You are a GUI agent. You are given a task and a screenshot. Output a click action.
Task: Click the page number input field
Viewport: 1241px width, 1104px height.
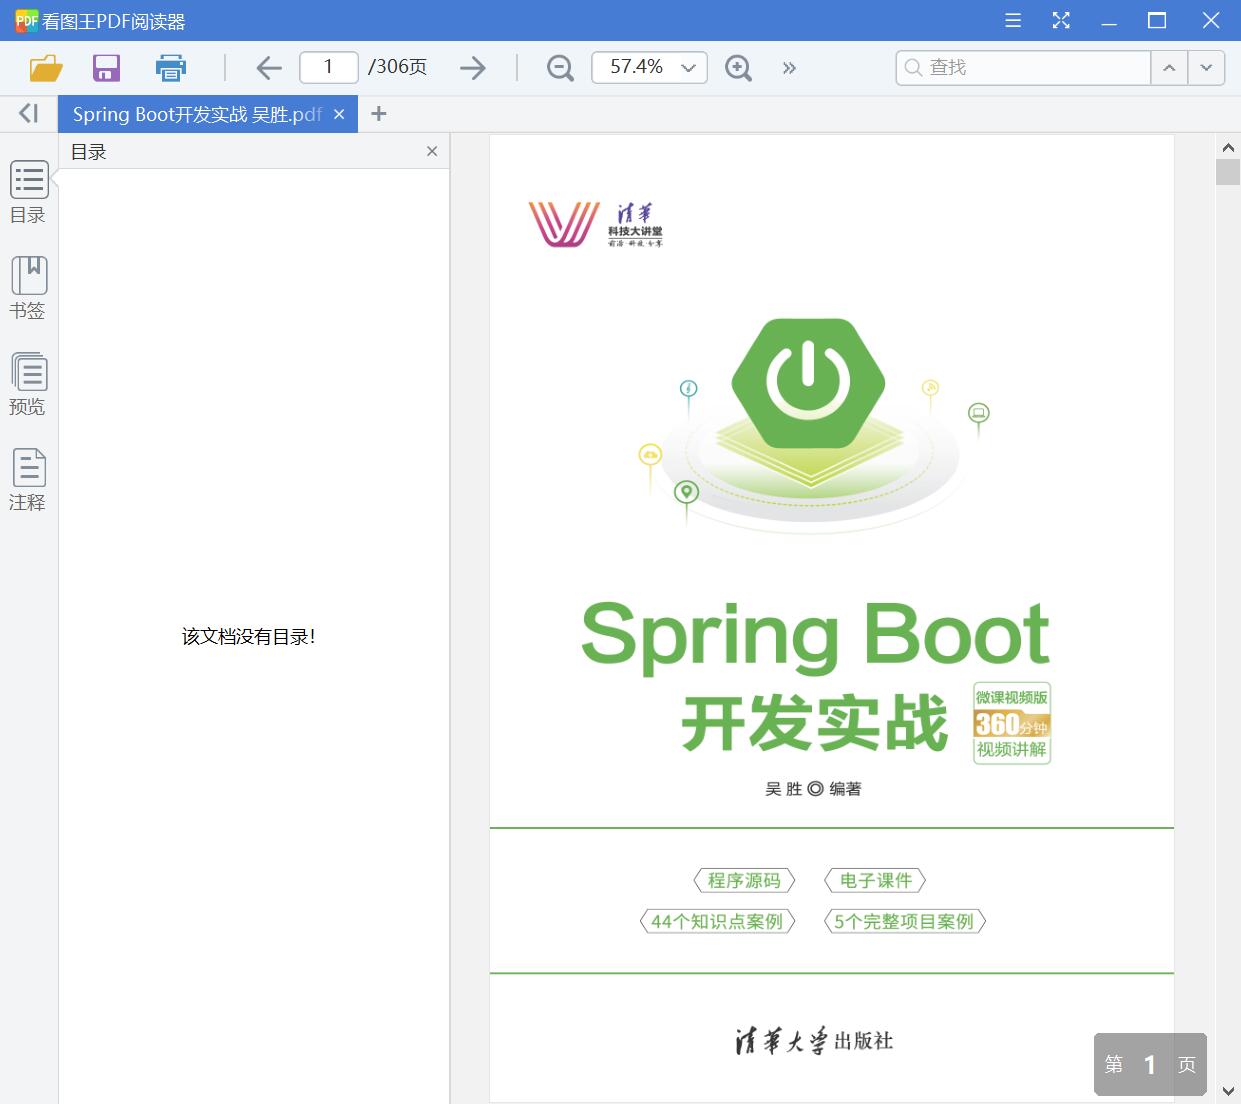point(329,67)
